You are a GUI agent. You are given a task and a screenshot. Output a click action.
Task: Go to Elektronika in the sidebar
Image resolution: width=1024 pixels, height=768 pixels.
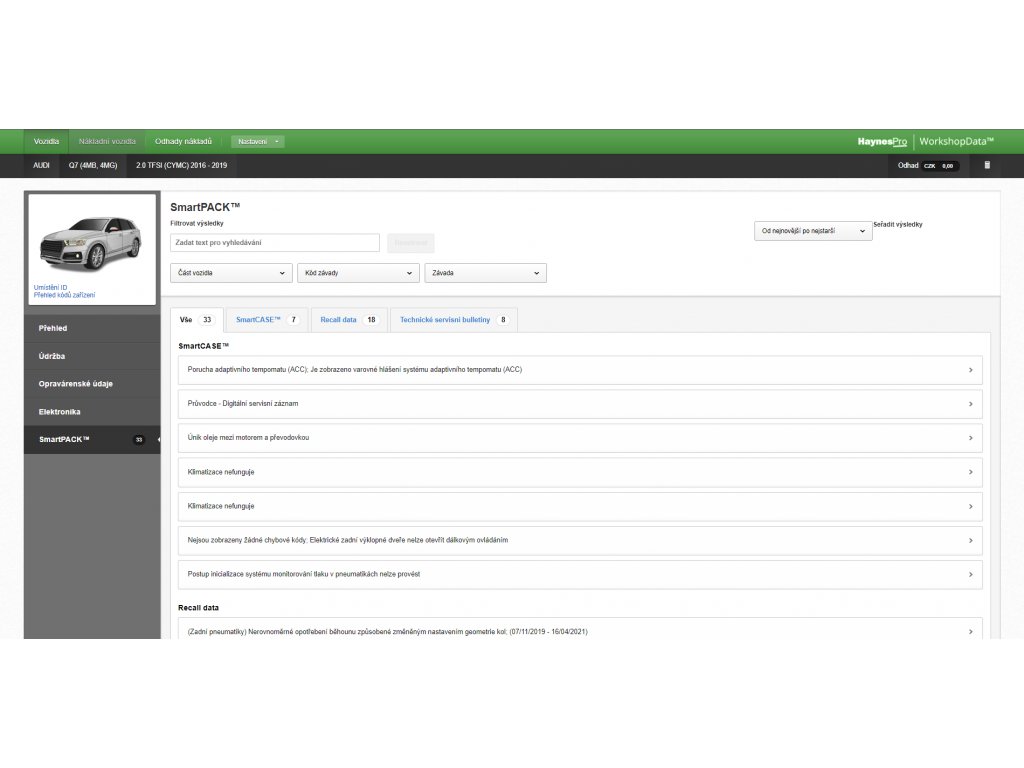click(92, 412)
